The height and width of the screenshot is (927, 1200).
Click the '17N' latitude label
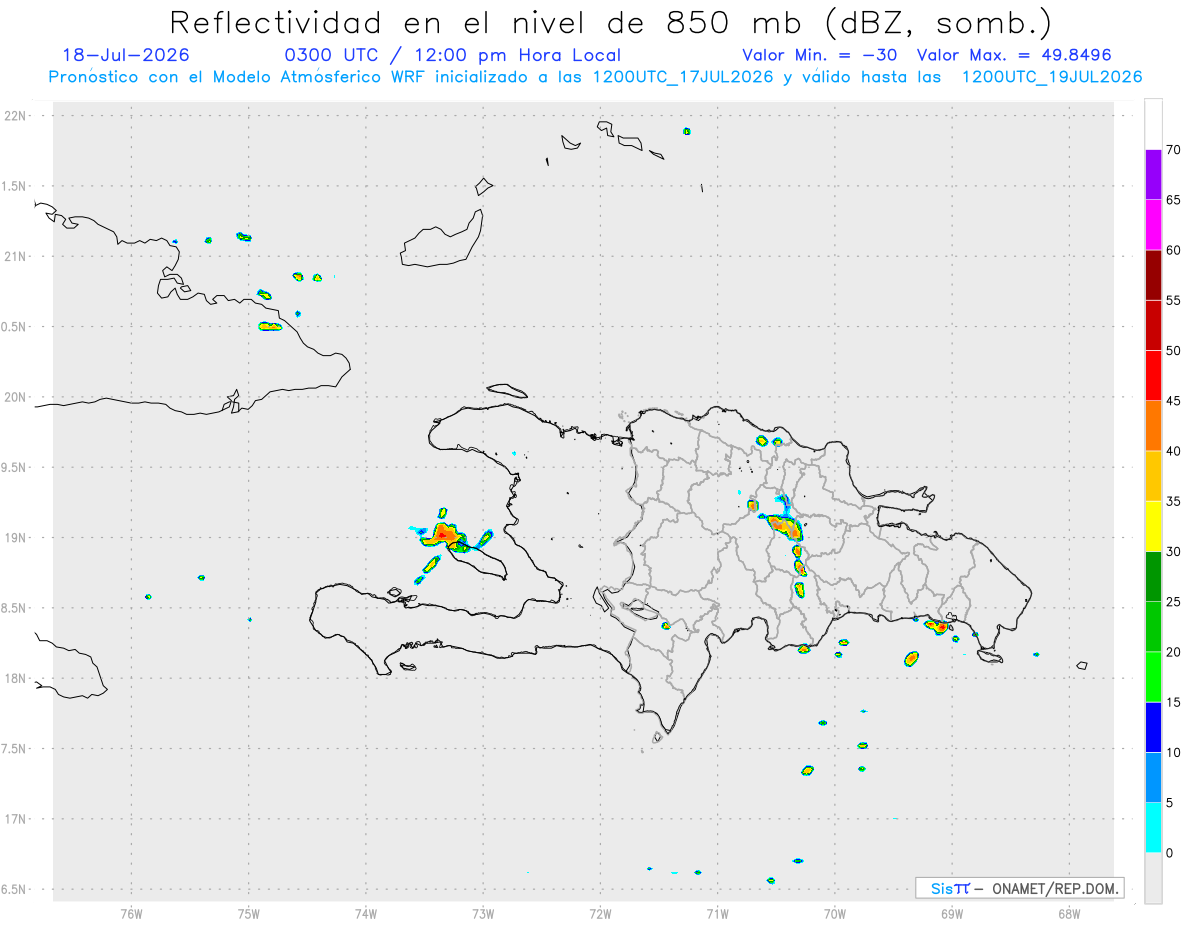(16, 819)
